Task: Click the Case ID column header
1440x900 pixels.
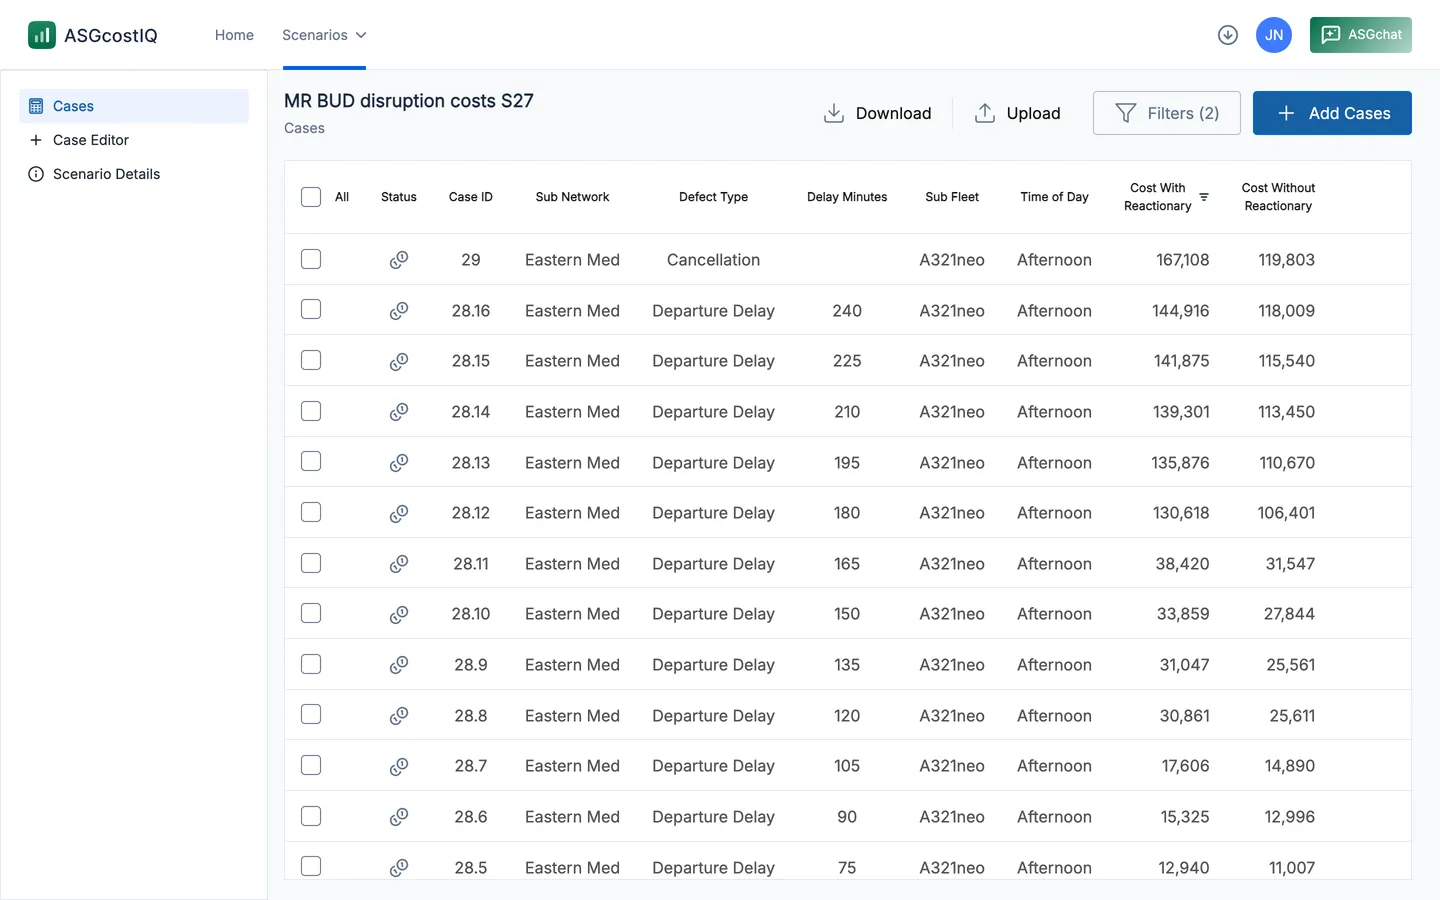Action: 471,197
